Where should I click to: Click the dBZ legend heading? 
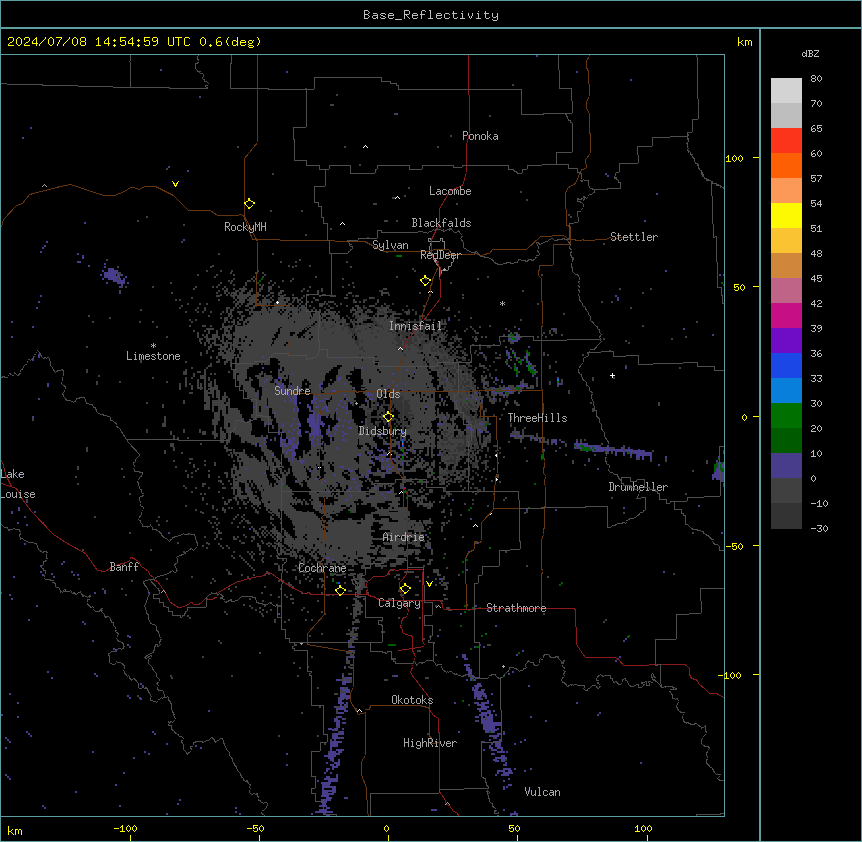tap(810, 53)
